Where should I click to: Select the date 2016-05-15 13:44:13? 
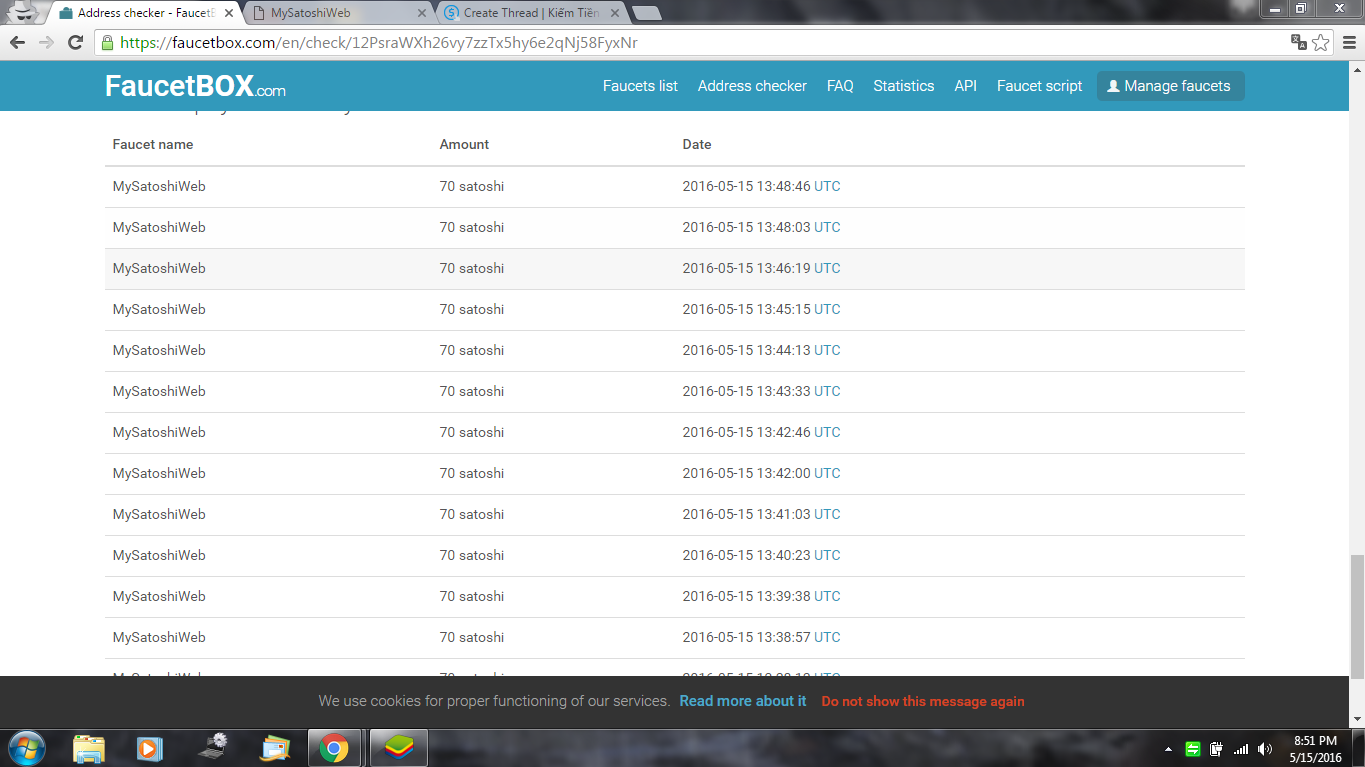click(746, 350)
